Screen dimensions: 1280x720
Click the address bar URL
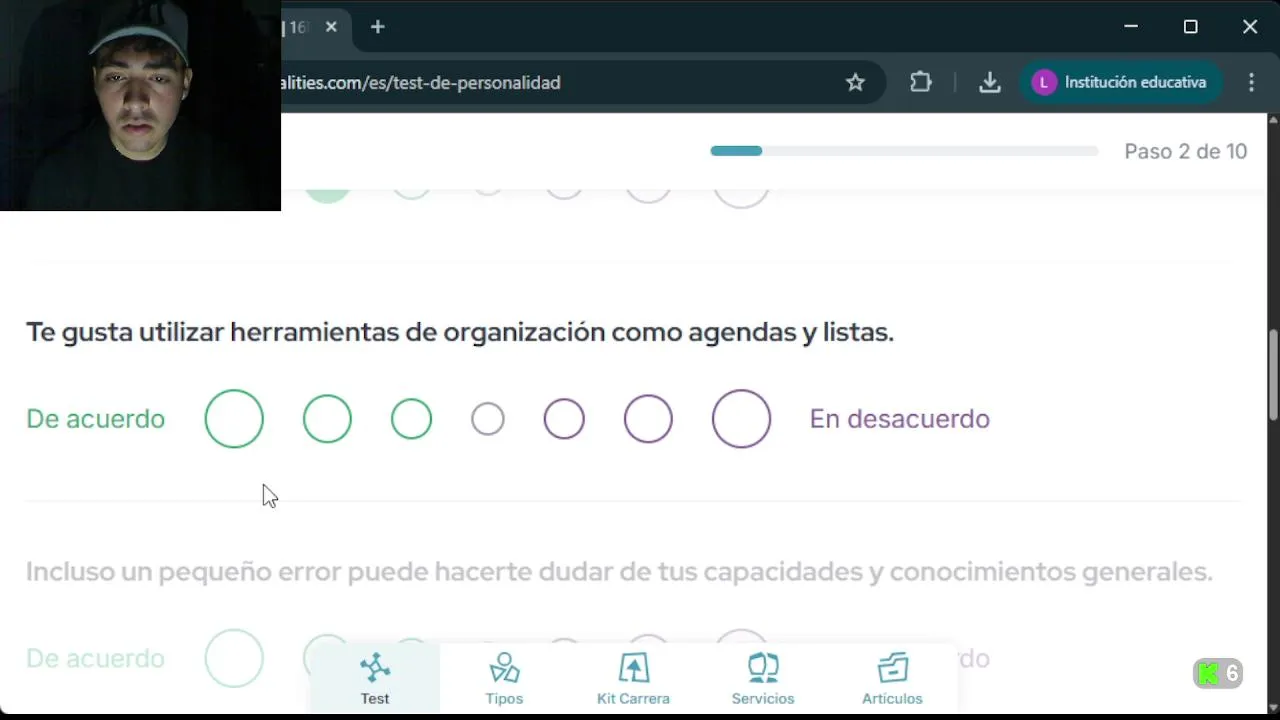point(421,83)
